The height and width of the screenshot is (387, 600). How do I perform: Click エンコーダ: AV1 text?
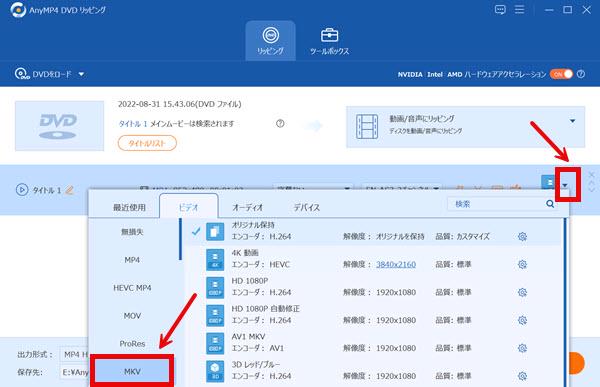tap(258, 348)
